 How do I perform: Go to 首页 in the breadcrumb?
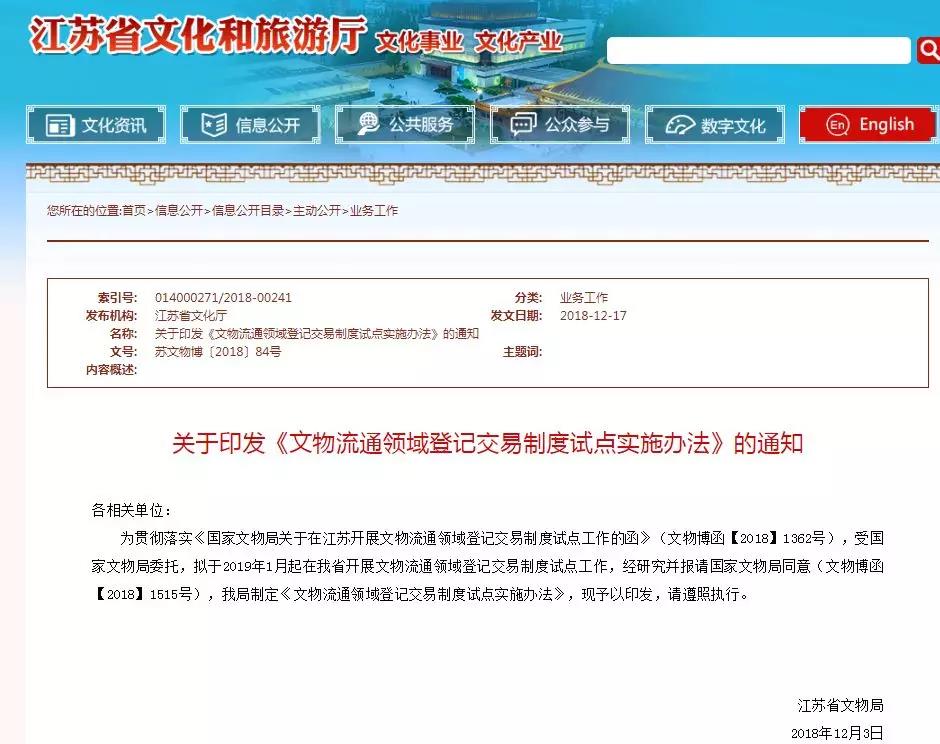(134, 211)
